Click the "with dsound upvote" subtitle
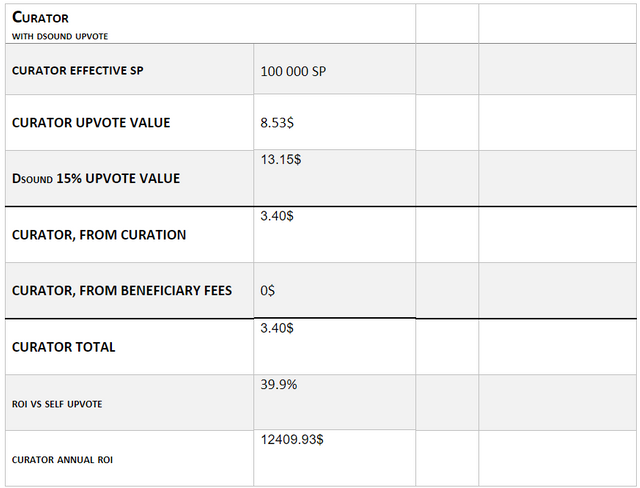 tap(60, 36)
